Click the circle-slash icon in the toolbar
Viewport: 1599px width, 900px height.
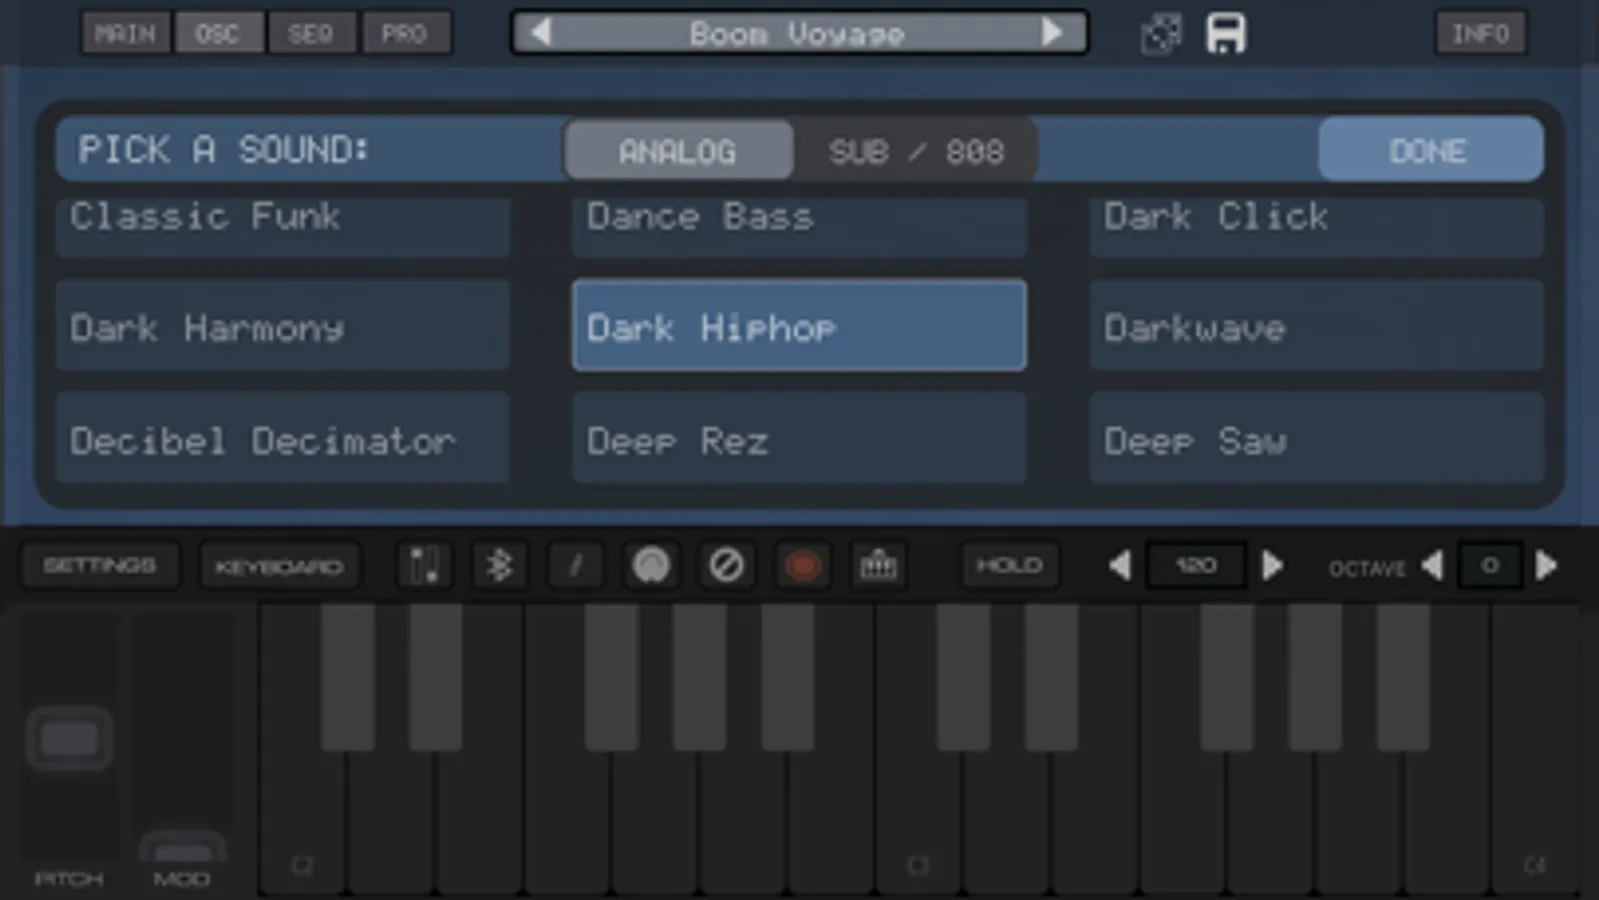(727, 566)
